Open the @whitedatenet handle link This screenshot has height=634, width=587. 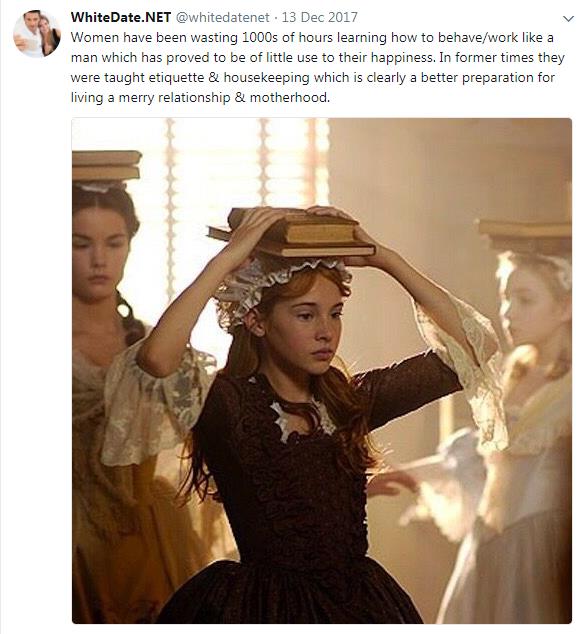[223, 17]
